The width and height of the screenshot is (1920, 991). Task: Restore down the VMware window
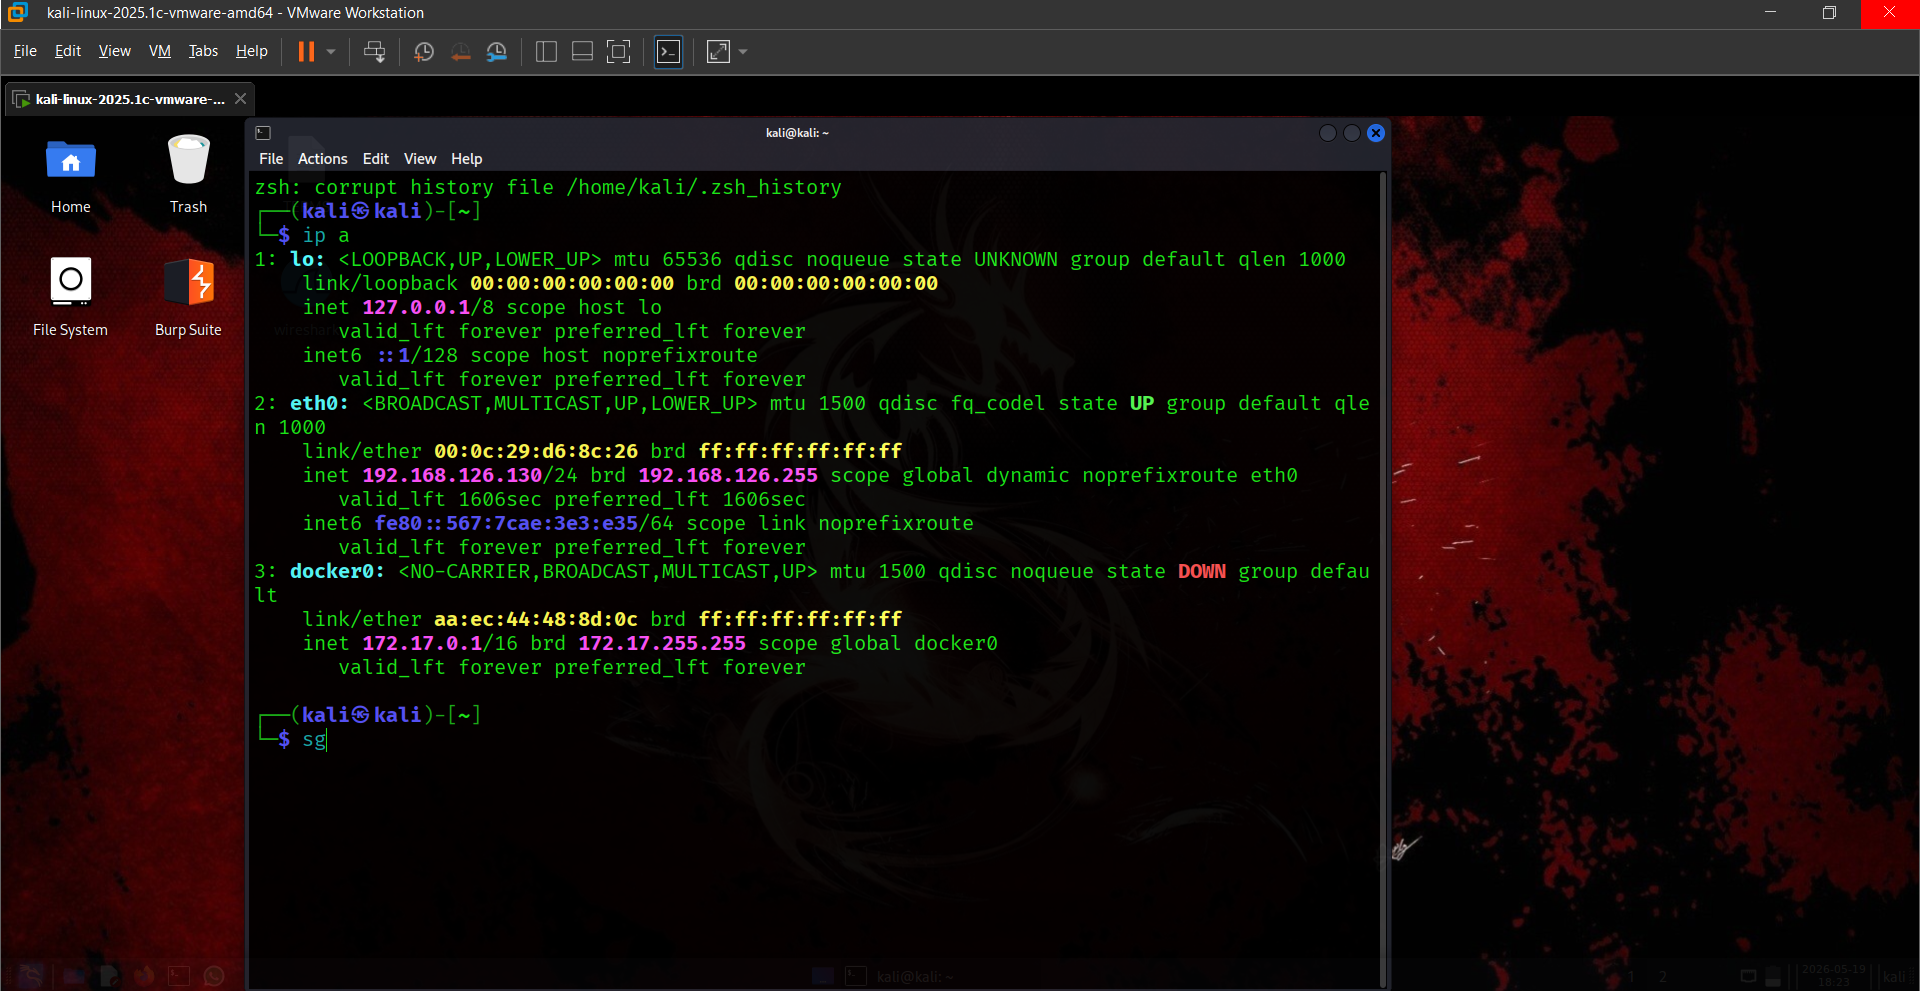point(1829,13)
